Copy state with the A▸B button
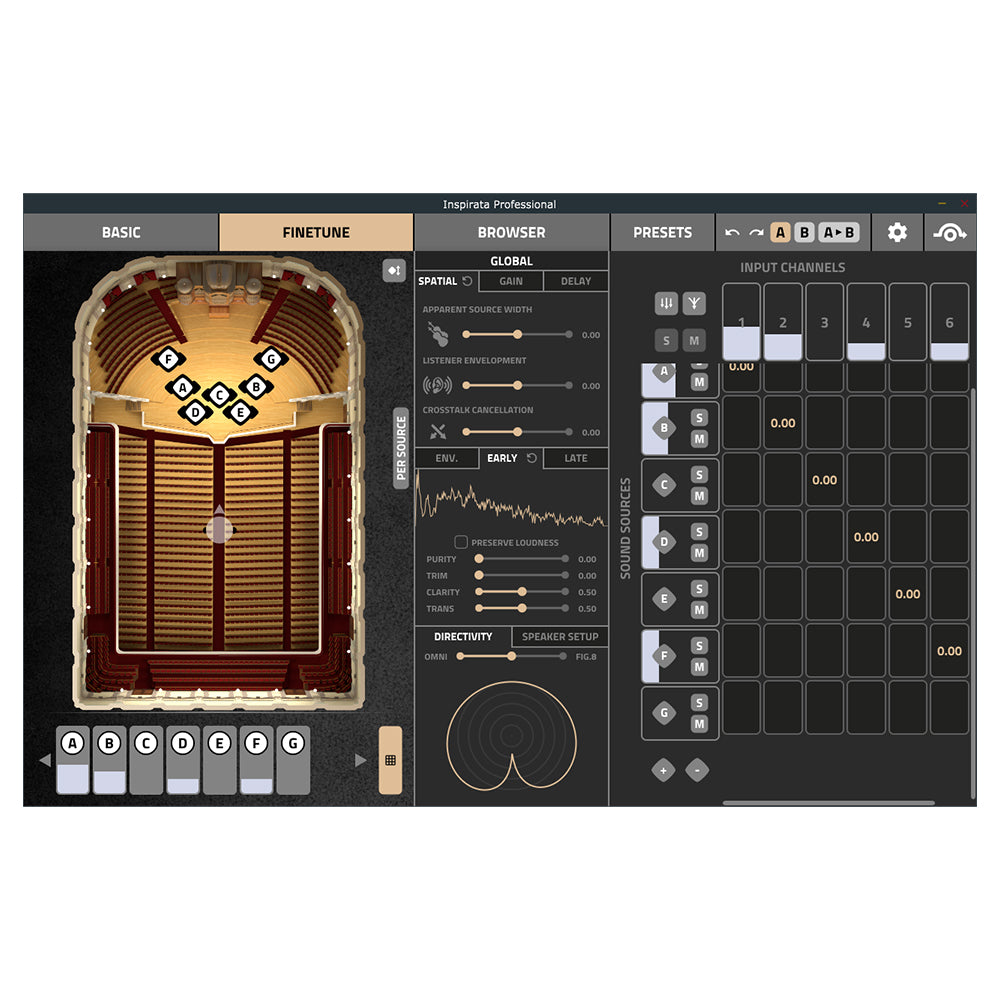1000x1000 pixels. [x=838, y=233]
